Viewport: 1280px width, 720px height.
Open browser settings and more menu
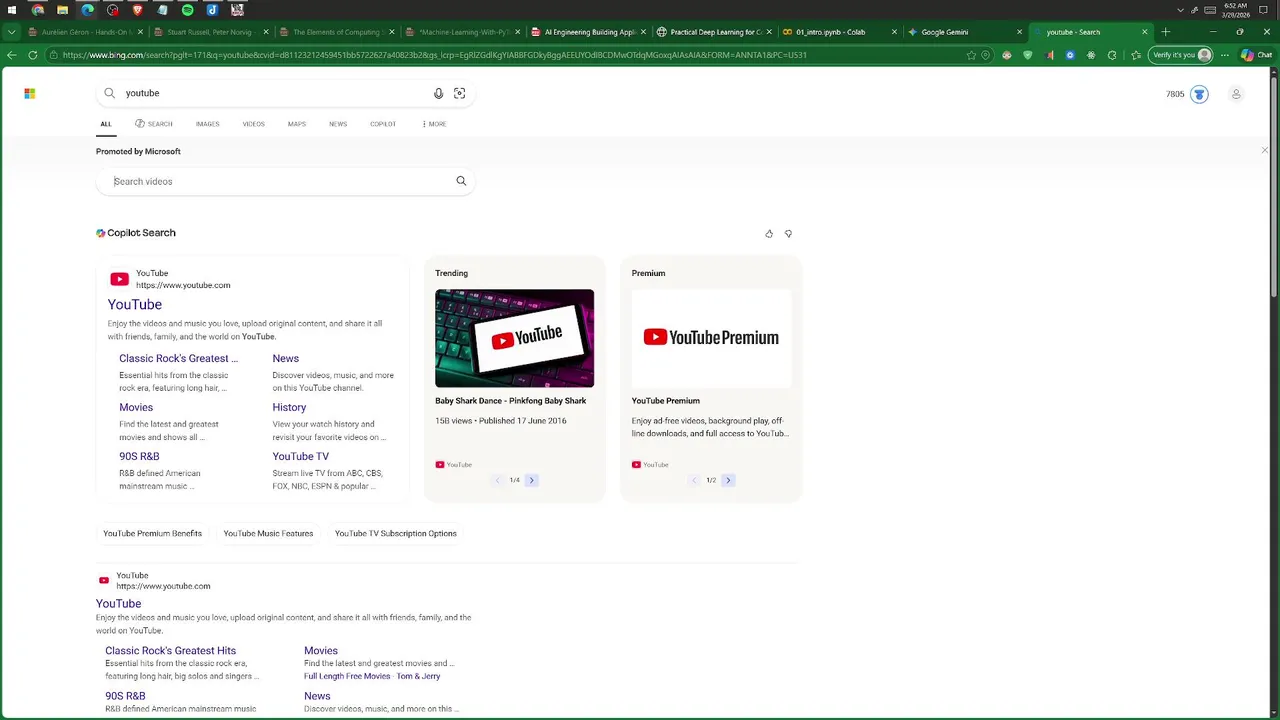click(x=1225, y=55)
